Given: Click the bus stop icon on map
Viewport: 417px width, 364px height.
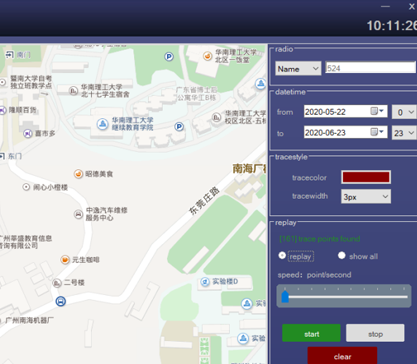Looking at the screenshot, I should tap(60, 301).
